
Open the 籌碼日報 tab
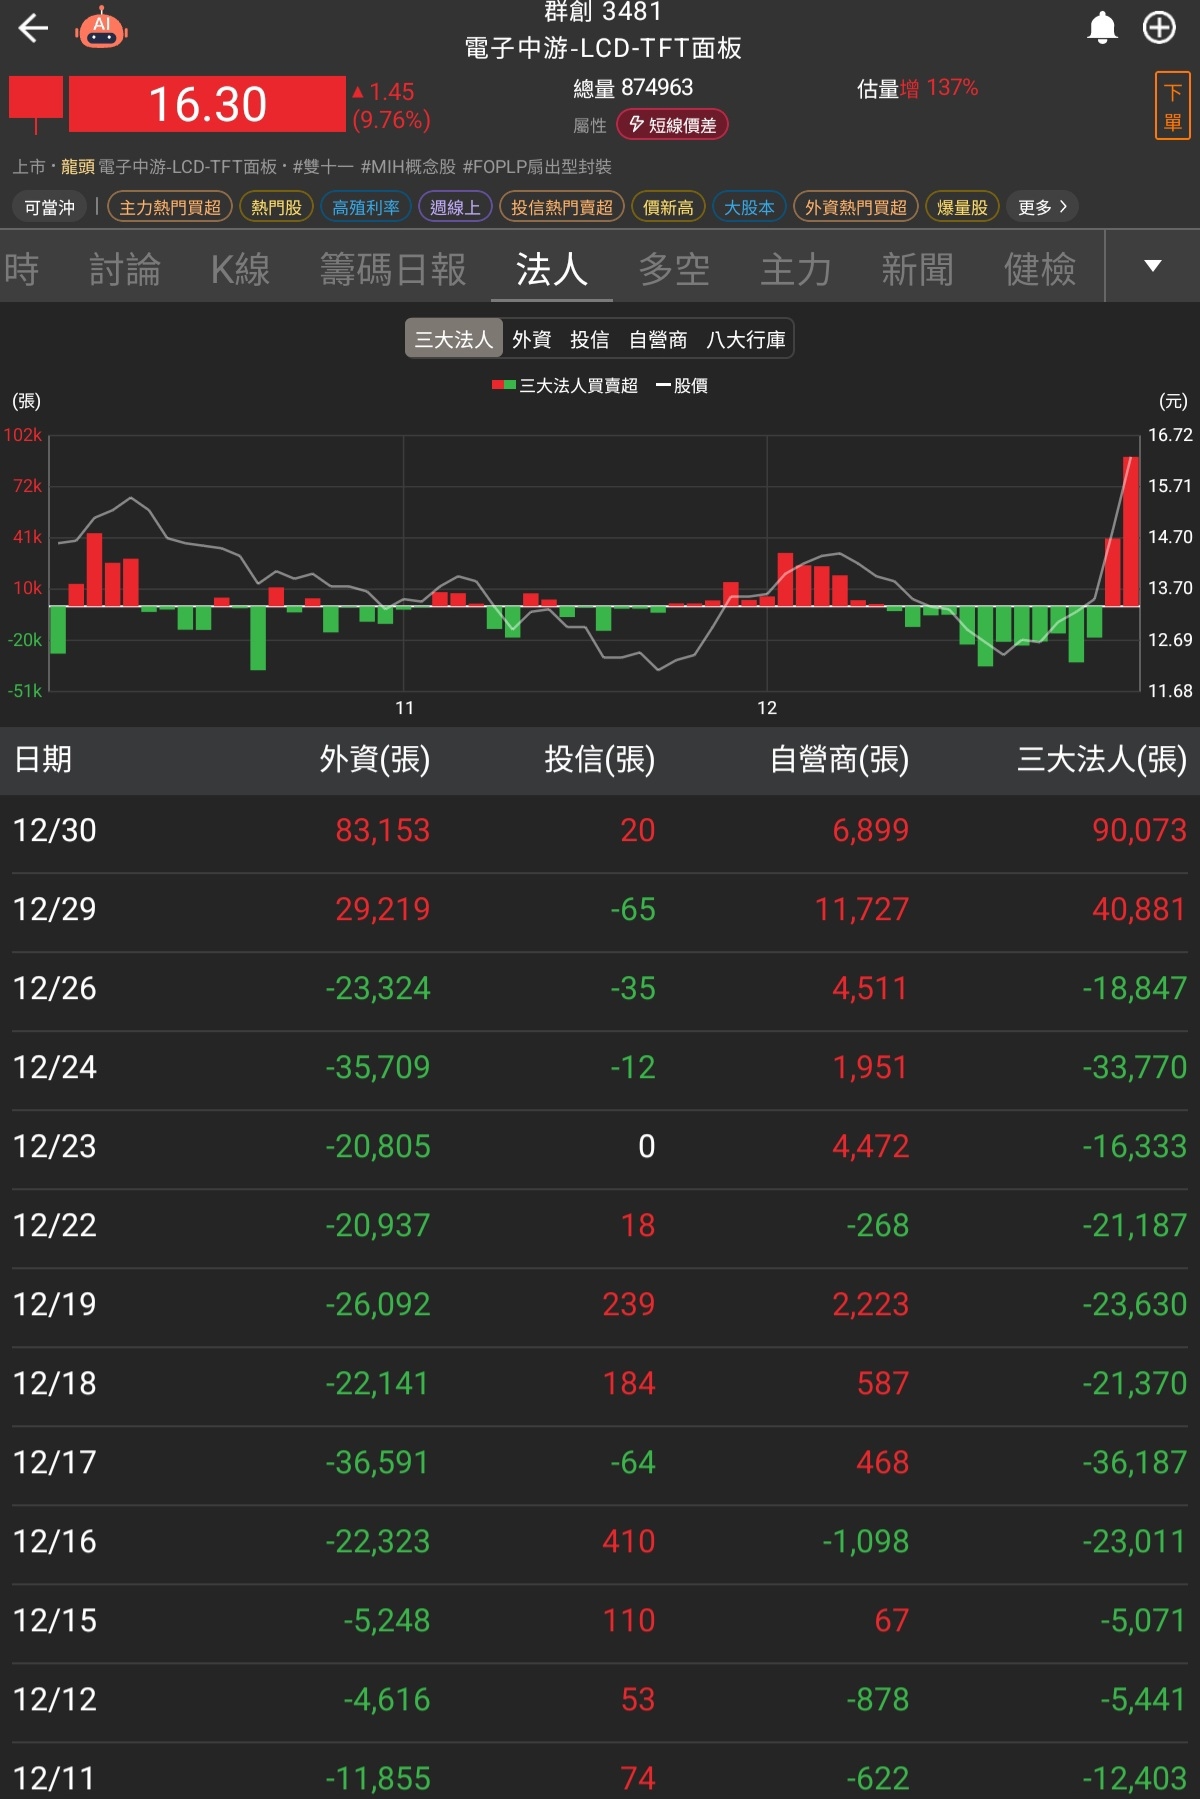pos(392,269)
